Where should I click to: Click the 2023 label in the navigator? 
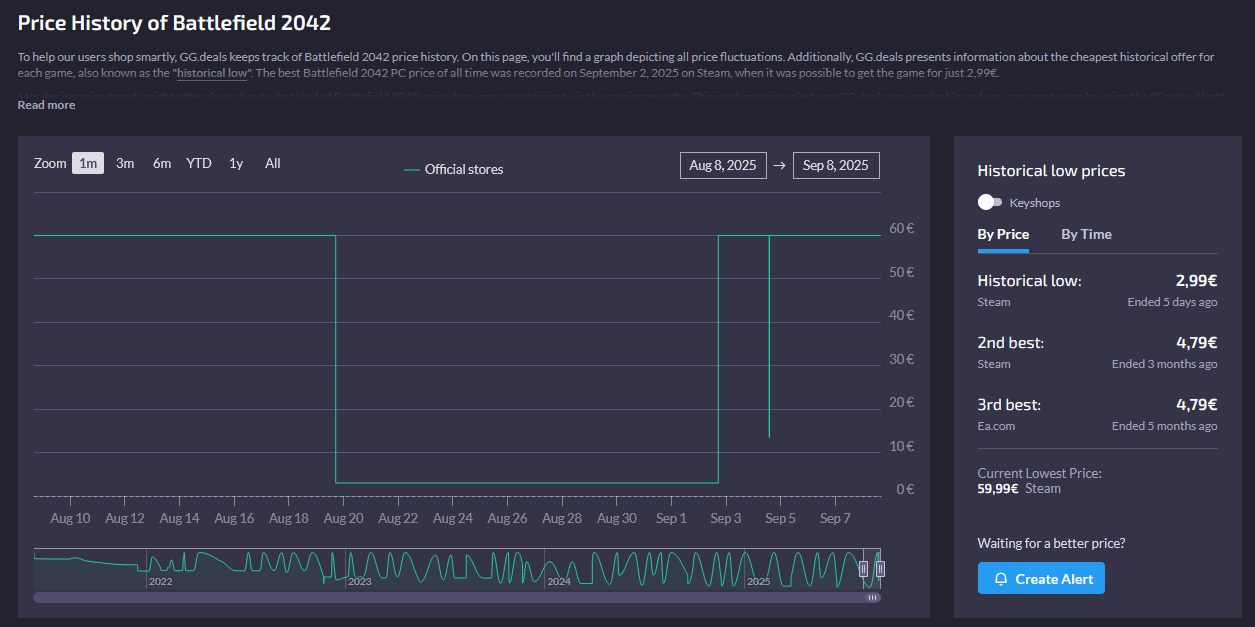click(360, 581)
